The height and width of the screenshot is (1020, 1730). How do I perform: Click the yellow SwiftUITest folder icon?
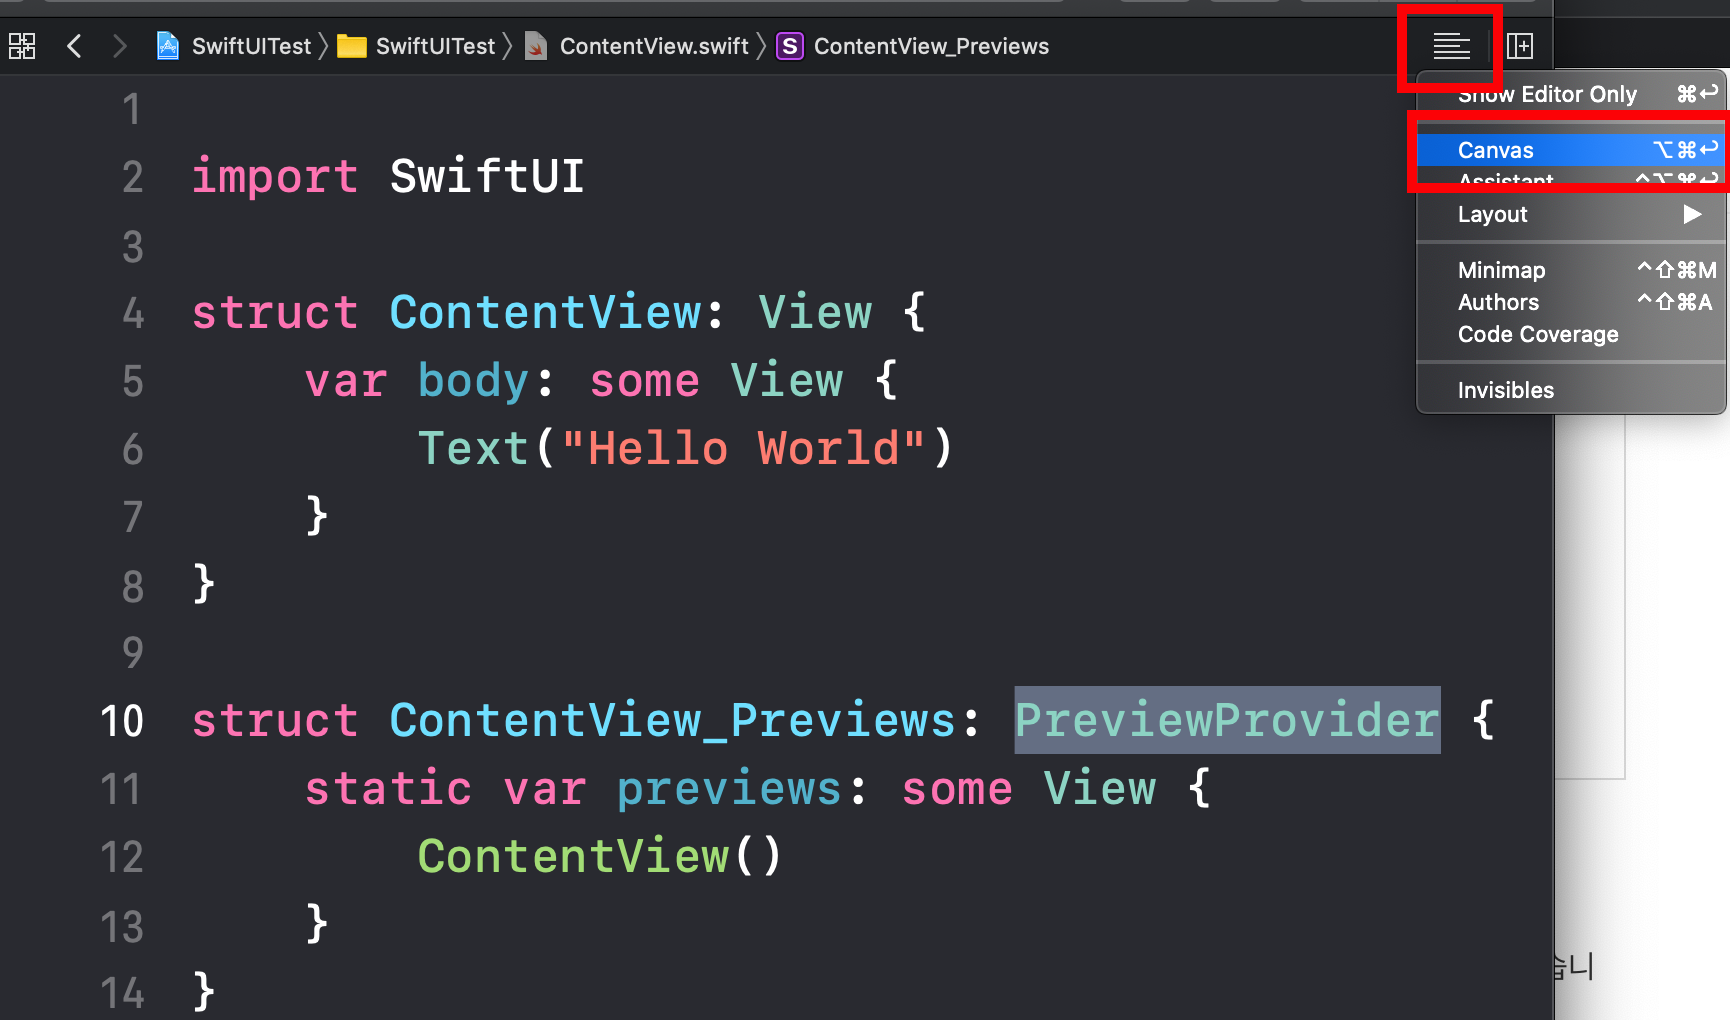click(x=352, y=46)
